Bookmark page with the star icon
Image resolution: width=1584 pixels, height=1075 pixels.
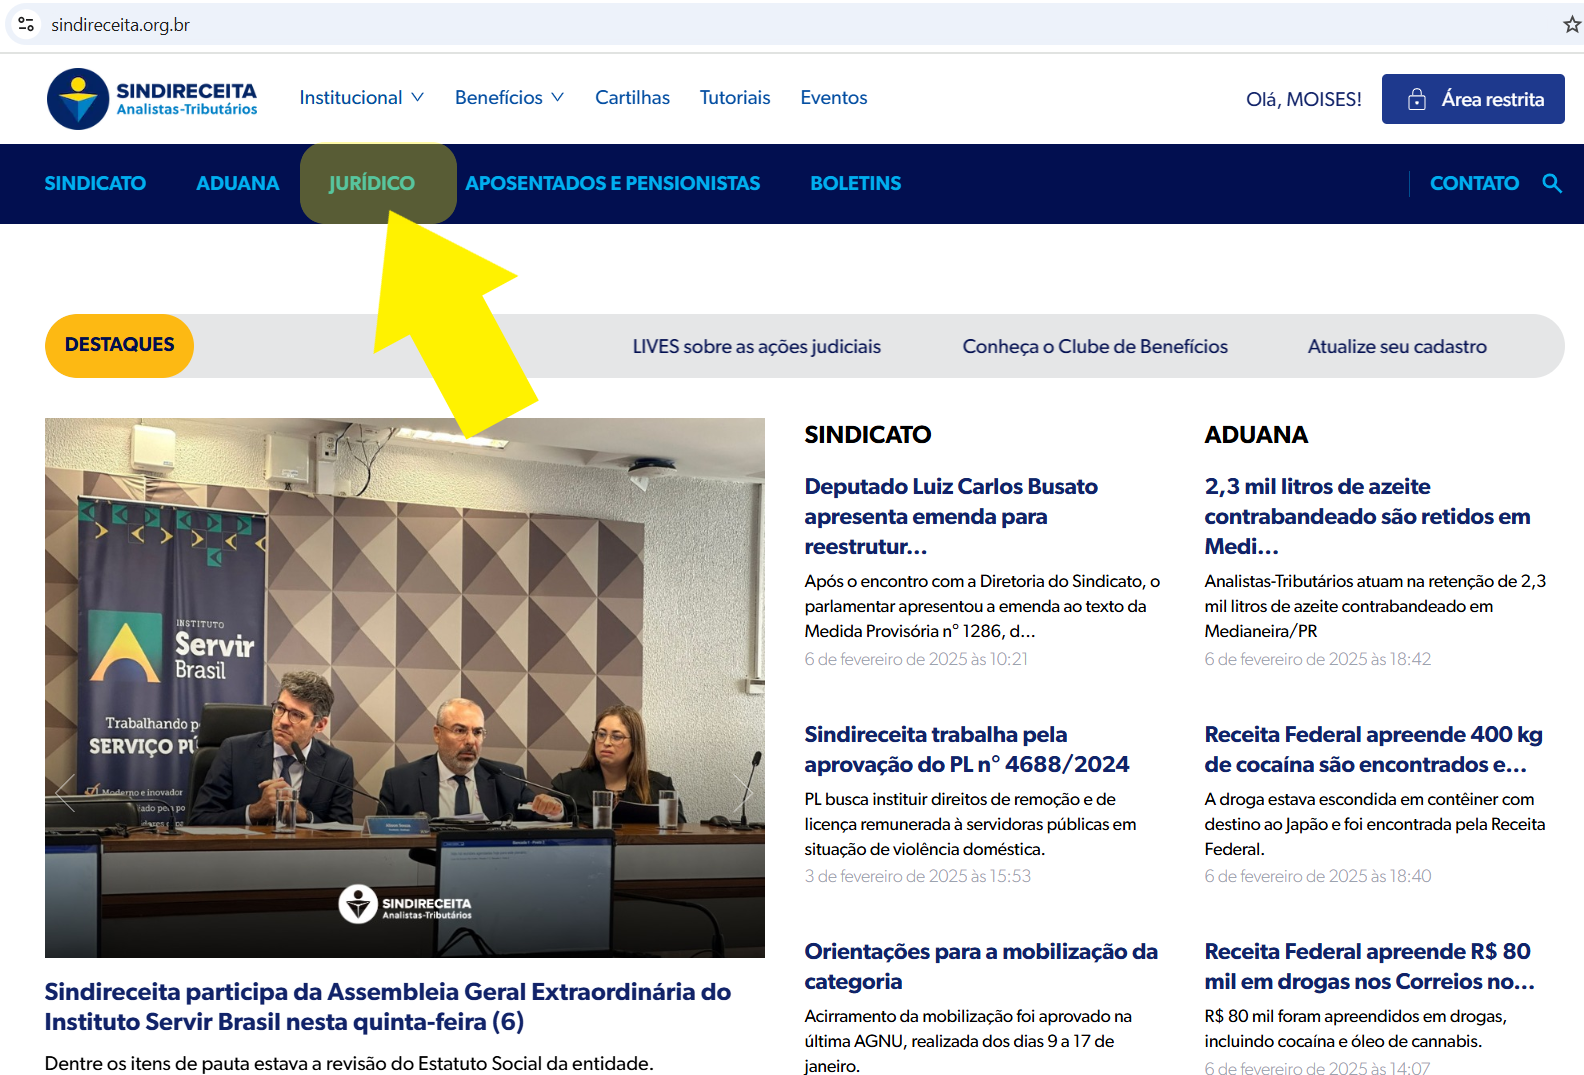[x=1571, y=25]
